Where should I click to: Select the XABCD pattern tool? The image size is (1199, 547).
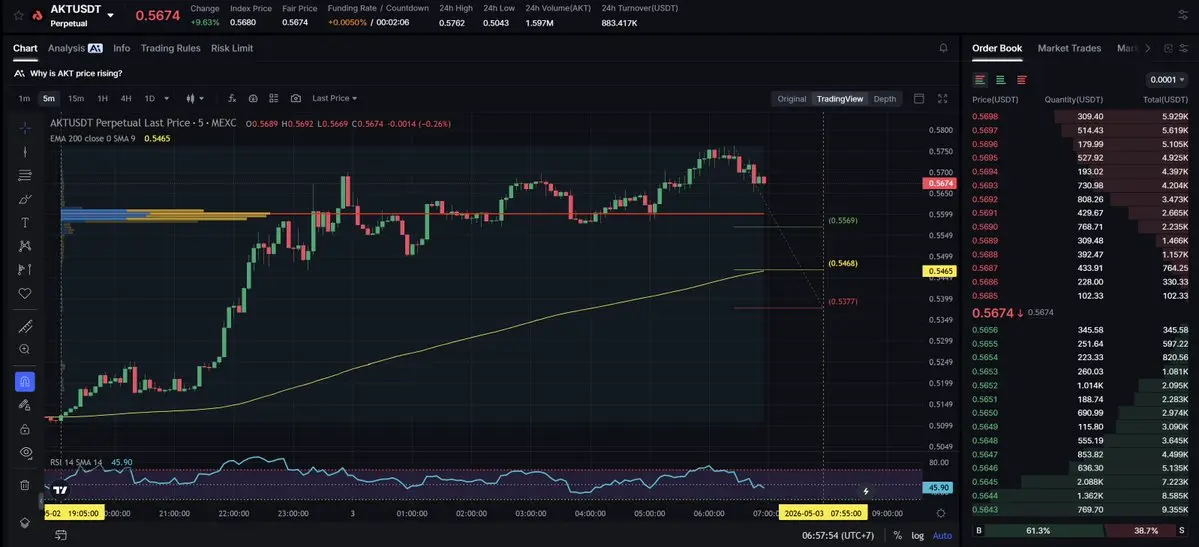[24, 246]
